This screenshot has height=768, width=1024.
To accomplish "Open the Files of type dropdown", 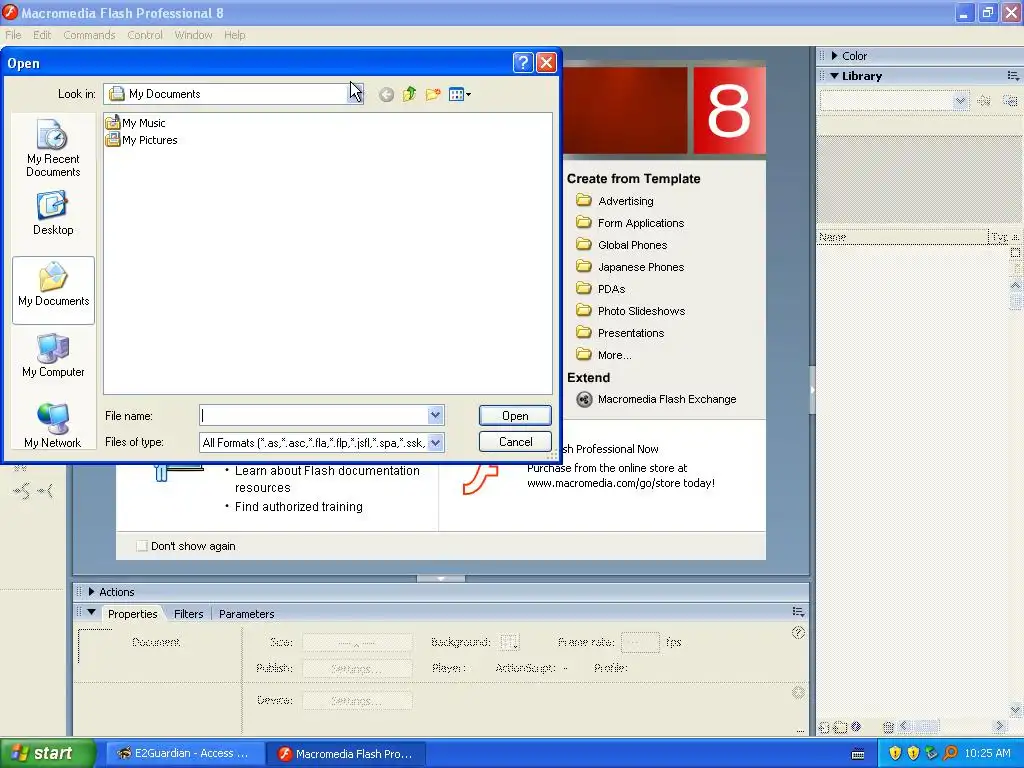I will (x=436, y=443).
